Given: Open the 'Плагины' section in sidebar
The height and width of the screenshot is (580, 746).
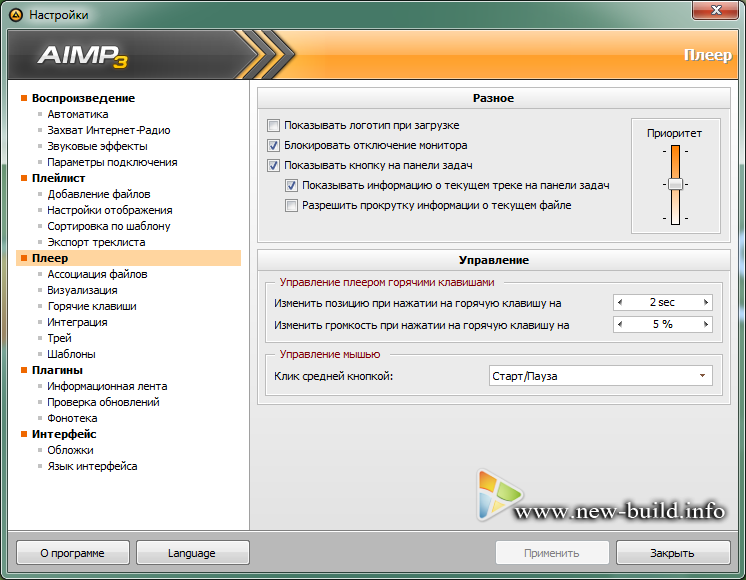Looking at the screenshot, I should pyautogui.click(x=57, y=370).
